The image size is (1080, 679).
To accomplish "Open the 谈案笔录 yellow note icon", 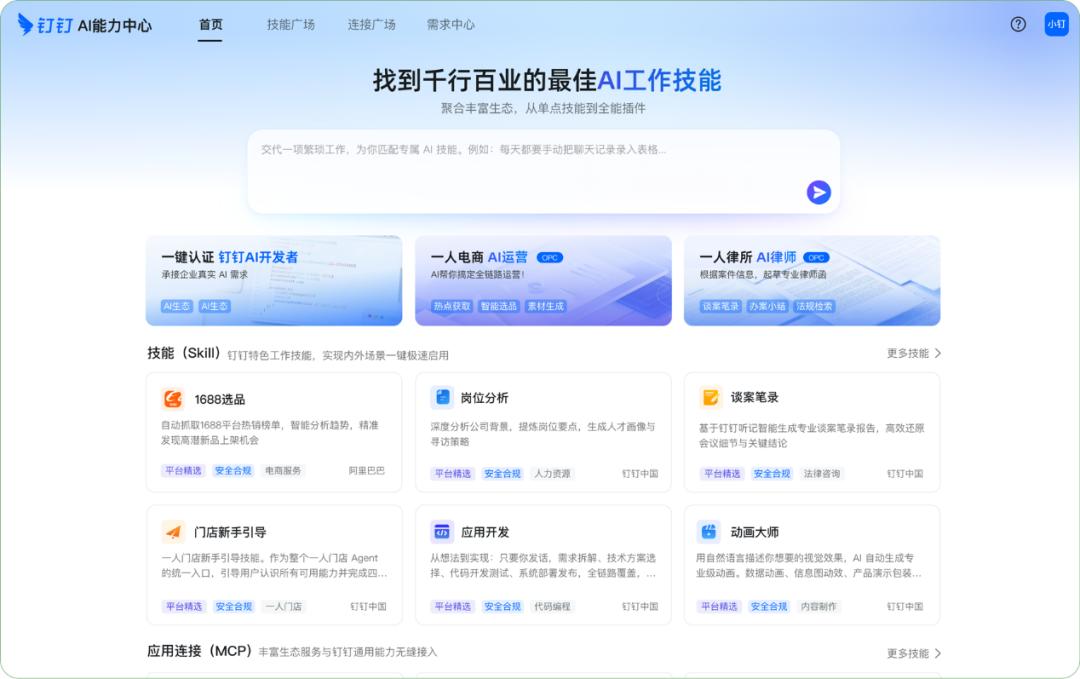I will [x=711, y=398].
